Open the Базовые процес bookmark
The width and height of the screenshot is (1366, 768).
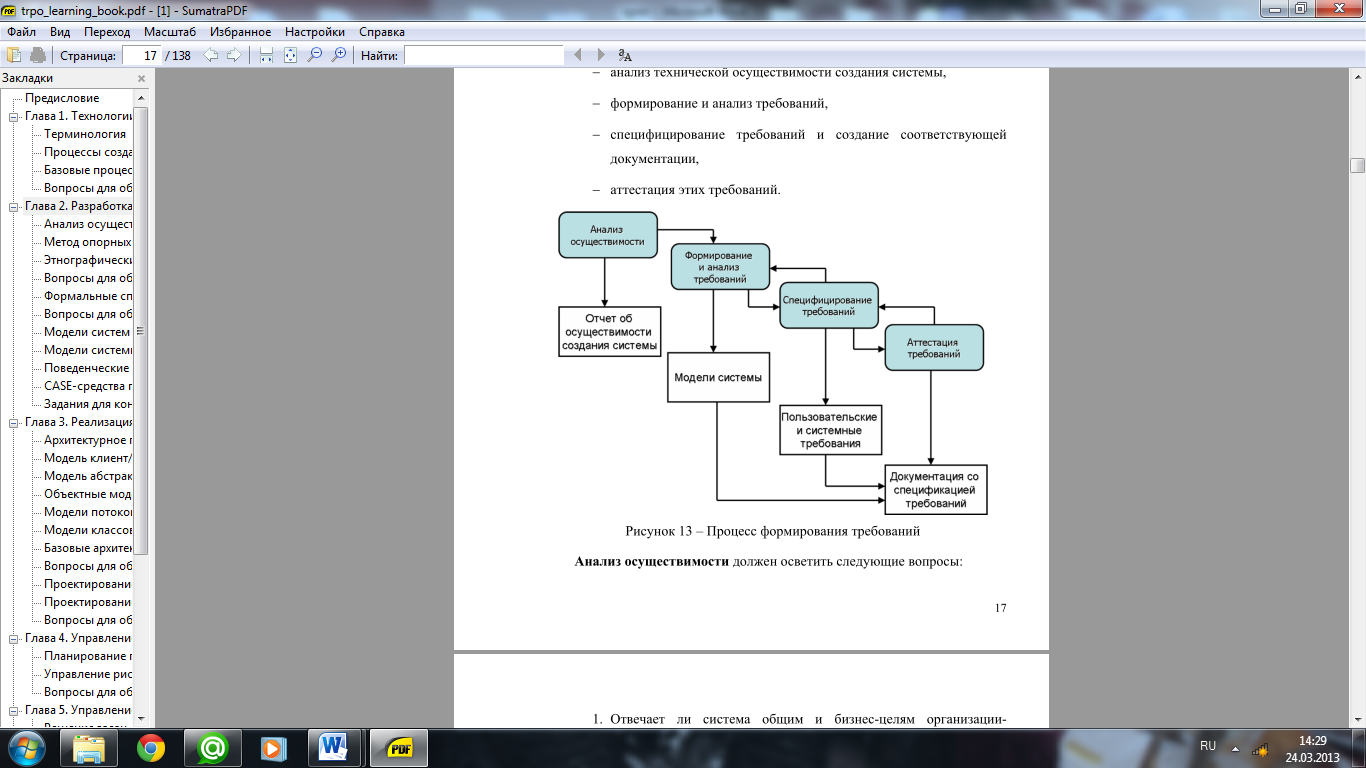pyautogui.click(x=88, y=170)
